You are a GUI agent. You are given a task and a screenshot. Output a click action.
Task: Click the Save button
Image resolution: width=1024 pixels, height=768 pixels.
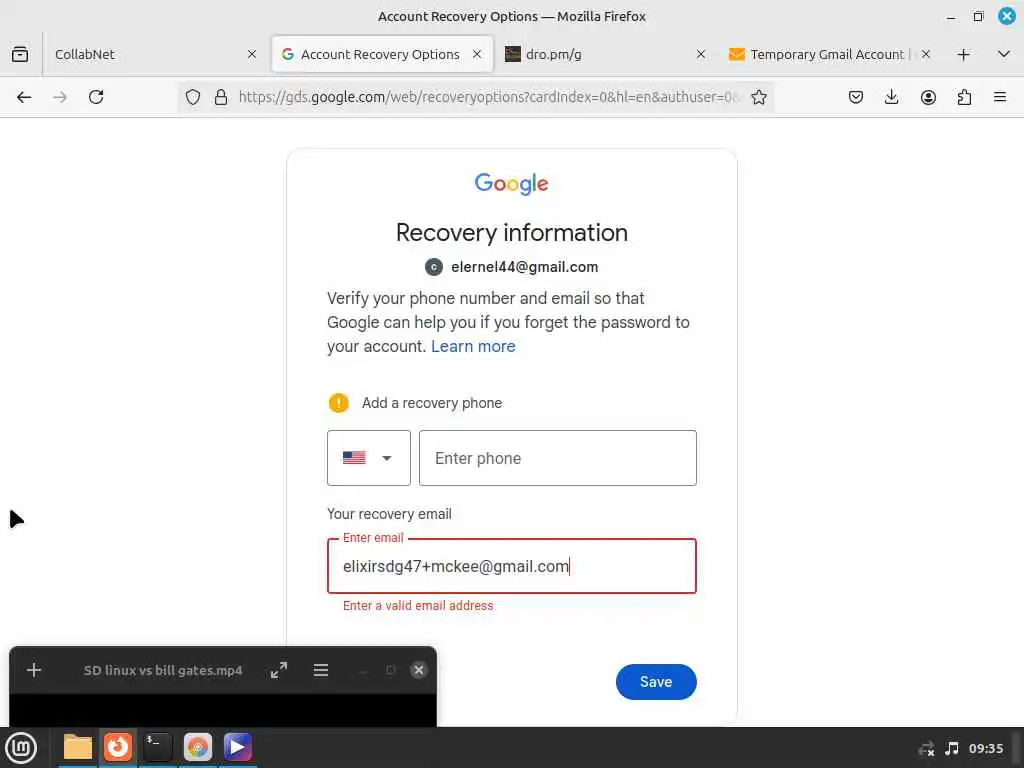[656, 682]
